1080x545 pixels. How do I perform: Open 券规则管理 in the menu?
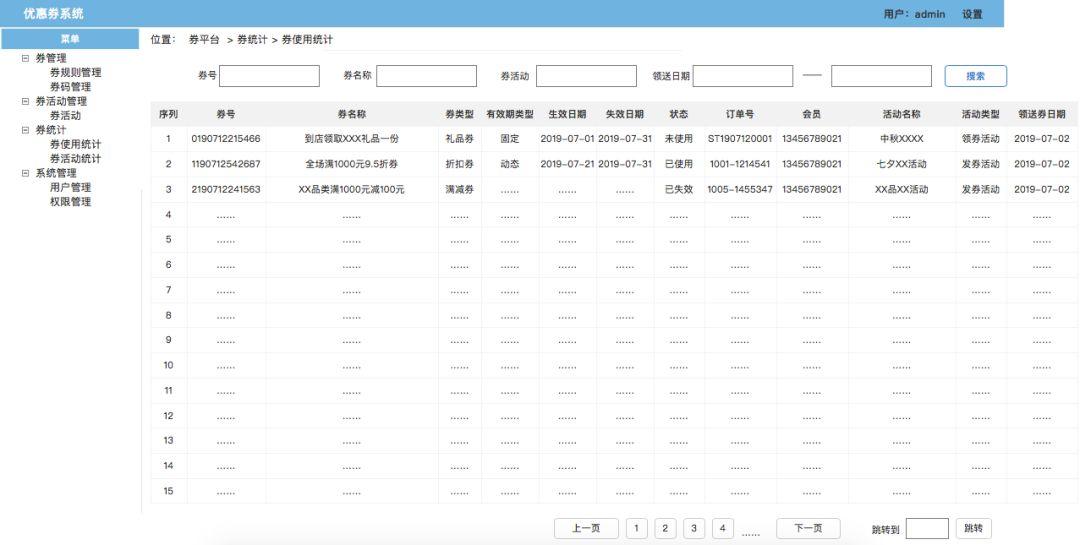point(75,72)
